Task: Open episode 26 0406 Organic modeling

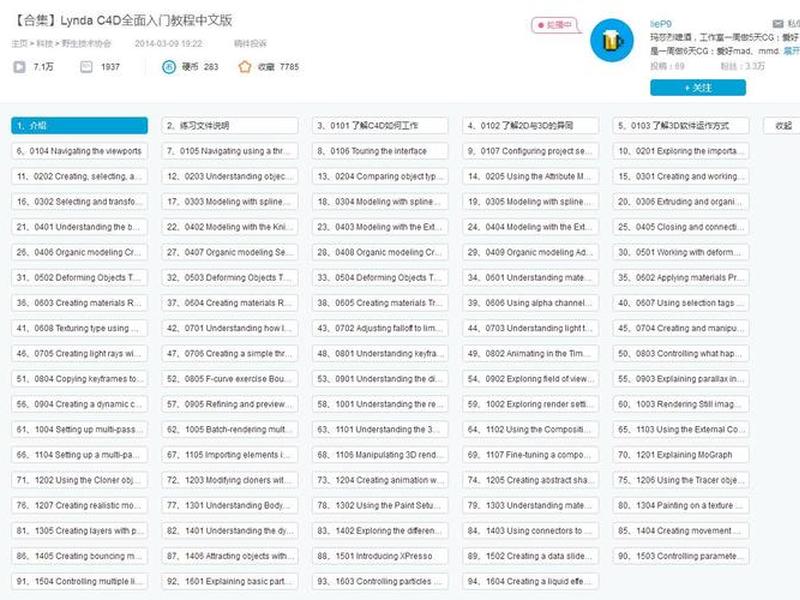Action: click(x=80, y=252)
